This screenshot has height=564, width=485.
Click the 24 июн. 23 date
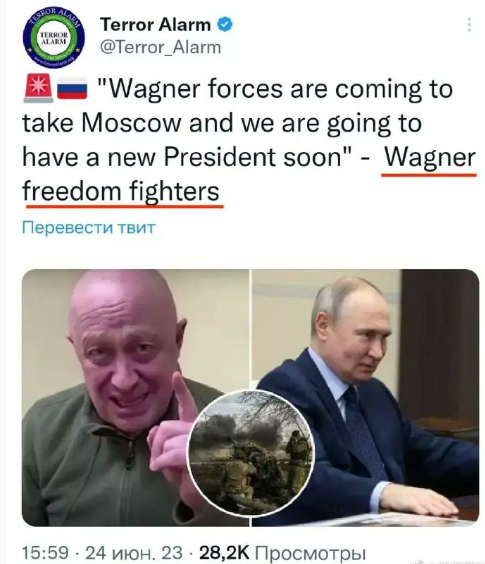tap(134, 552)
